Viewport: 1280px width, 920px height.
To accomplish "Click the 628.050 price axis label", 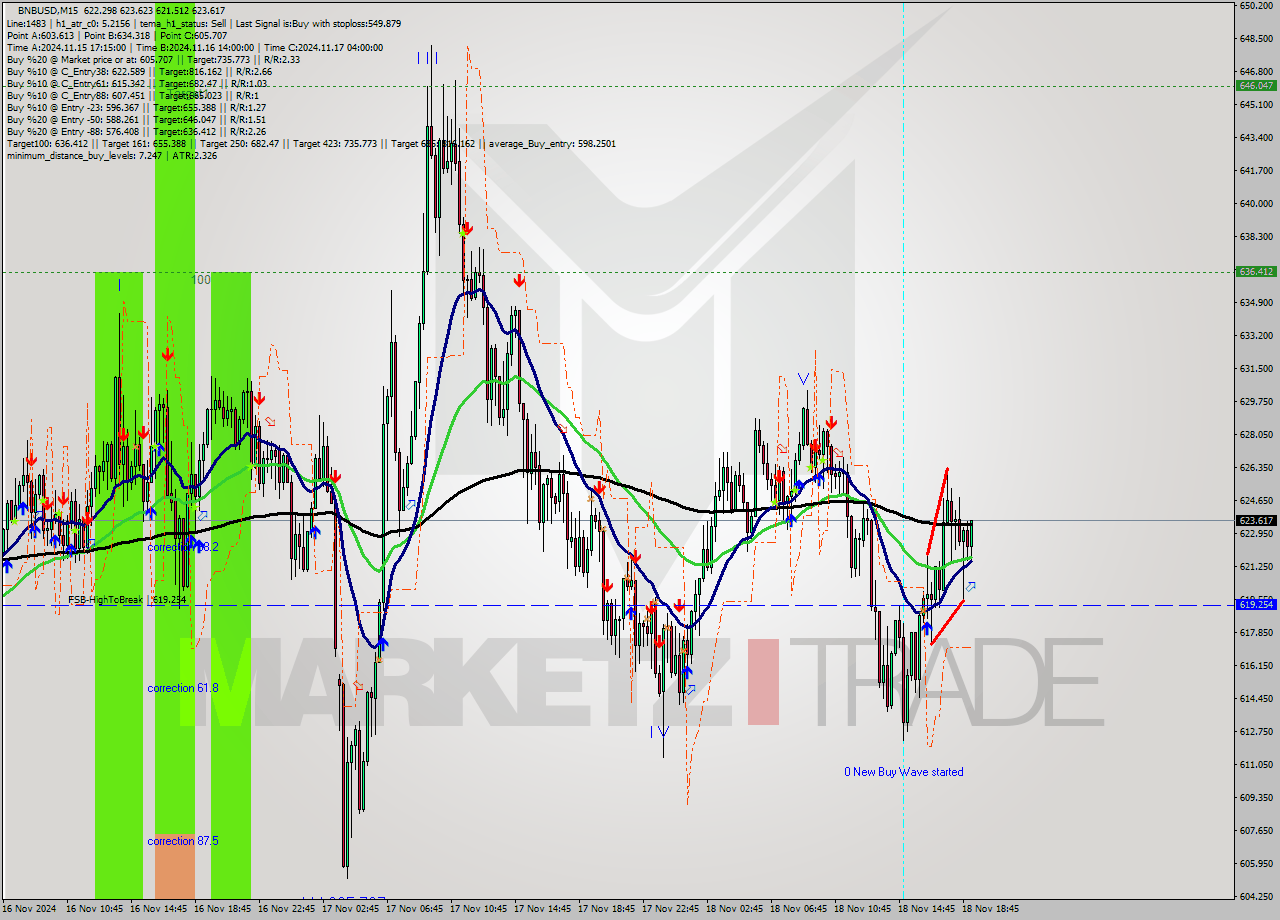I will [x=1256, y=435].
